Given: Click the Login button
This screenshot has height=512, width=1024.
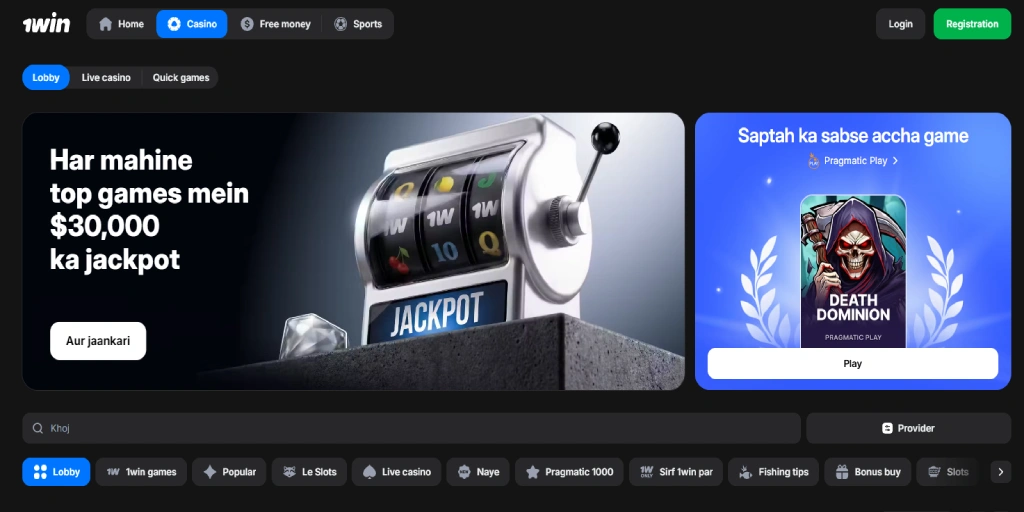Looking at the screenshot, I should pyautogui.click(x=900, y=24).
